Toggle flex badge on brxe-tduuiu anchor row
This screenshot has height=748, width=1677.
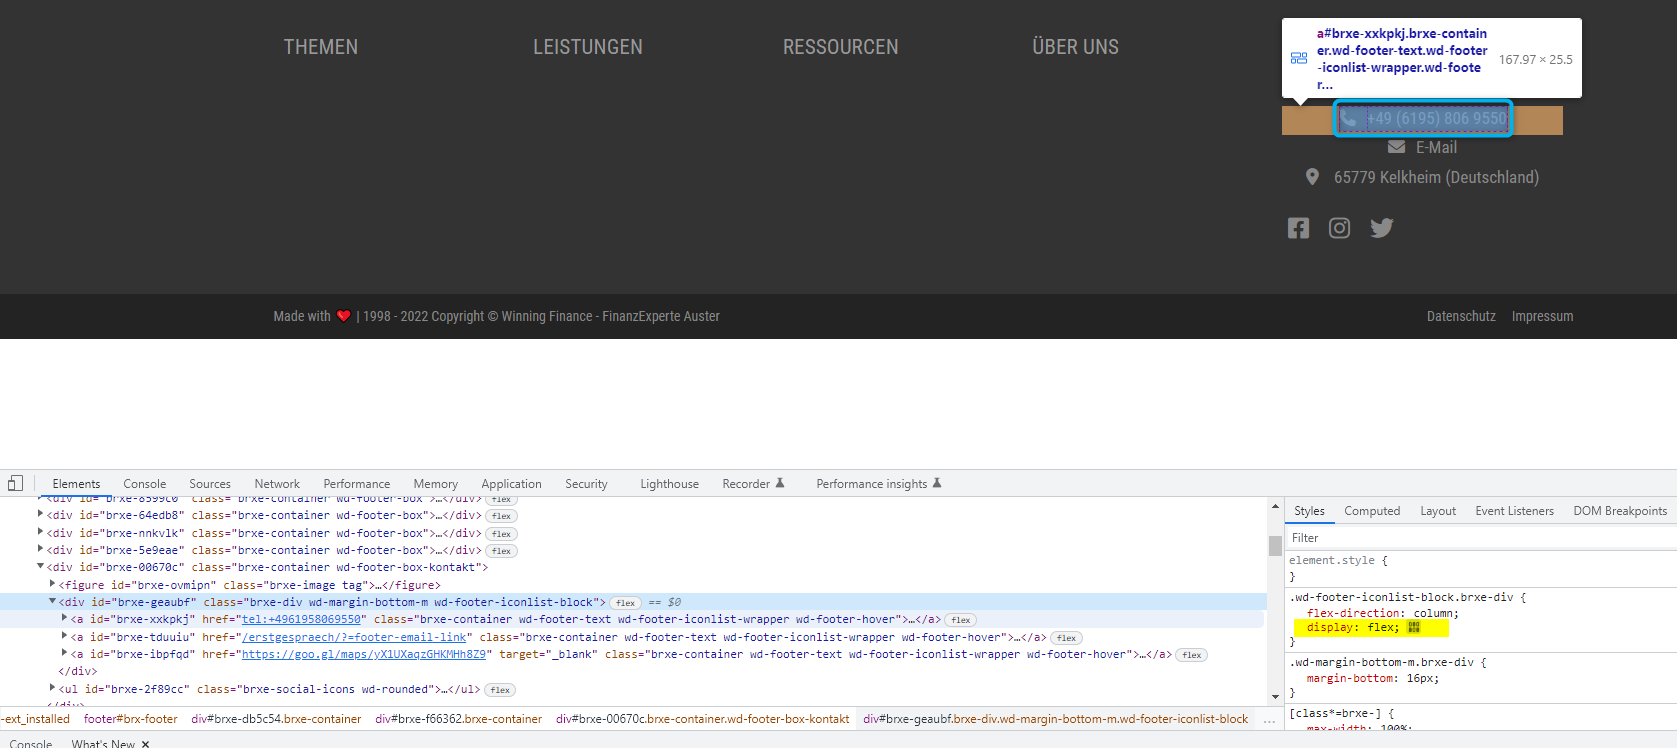[x=1066, y=638]
